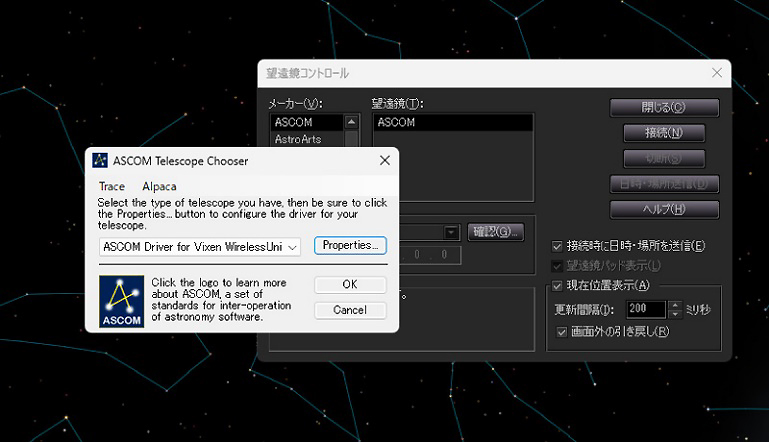Click the 確認(G)... button

pyautogui.click(x=495, y=232)
